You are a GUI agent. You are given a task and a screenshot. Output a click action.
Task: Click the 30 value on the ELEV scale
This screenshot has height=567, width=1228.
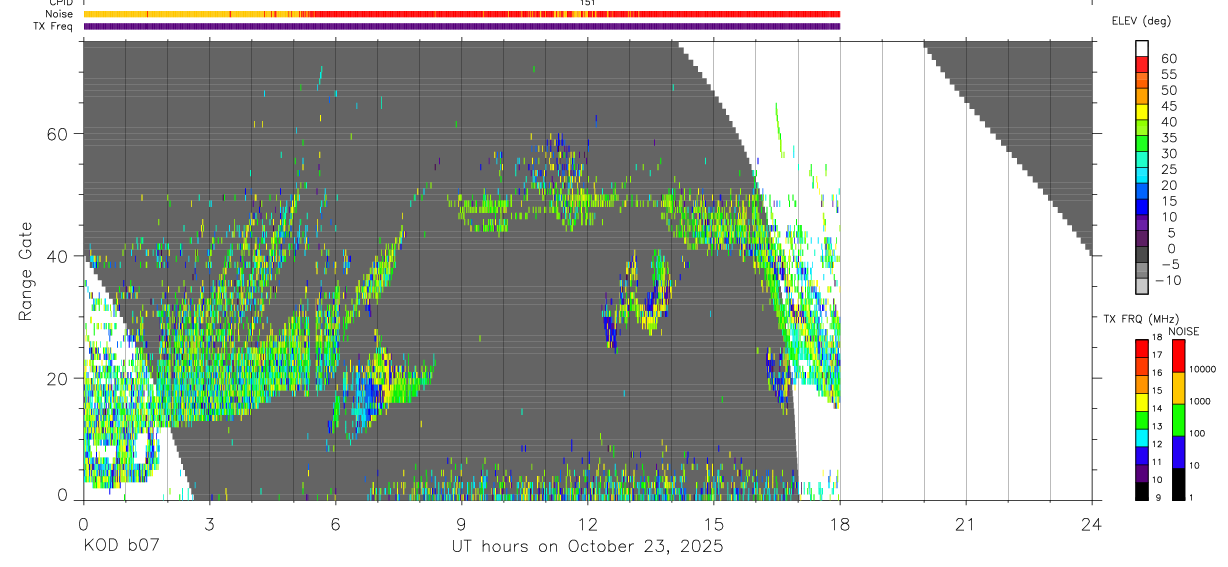point(1168,153)
